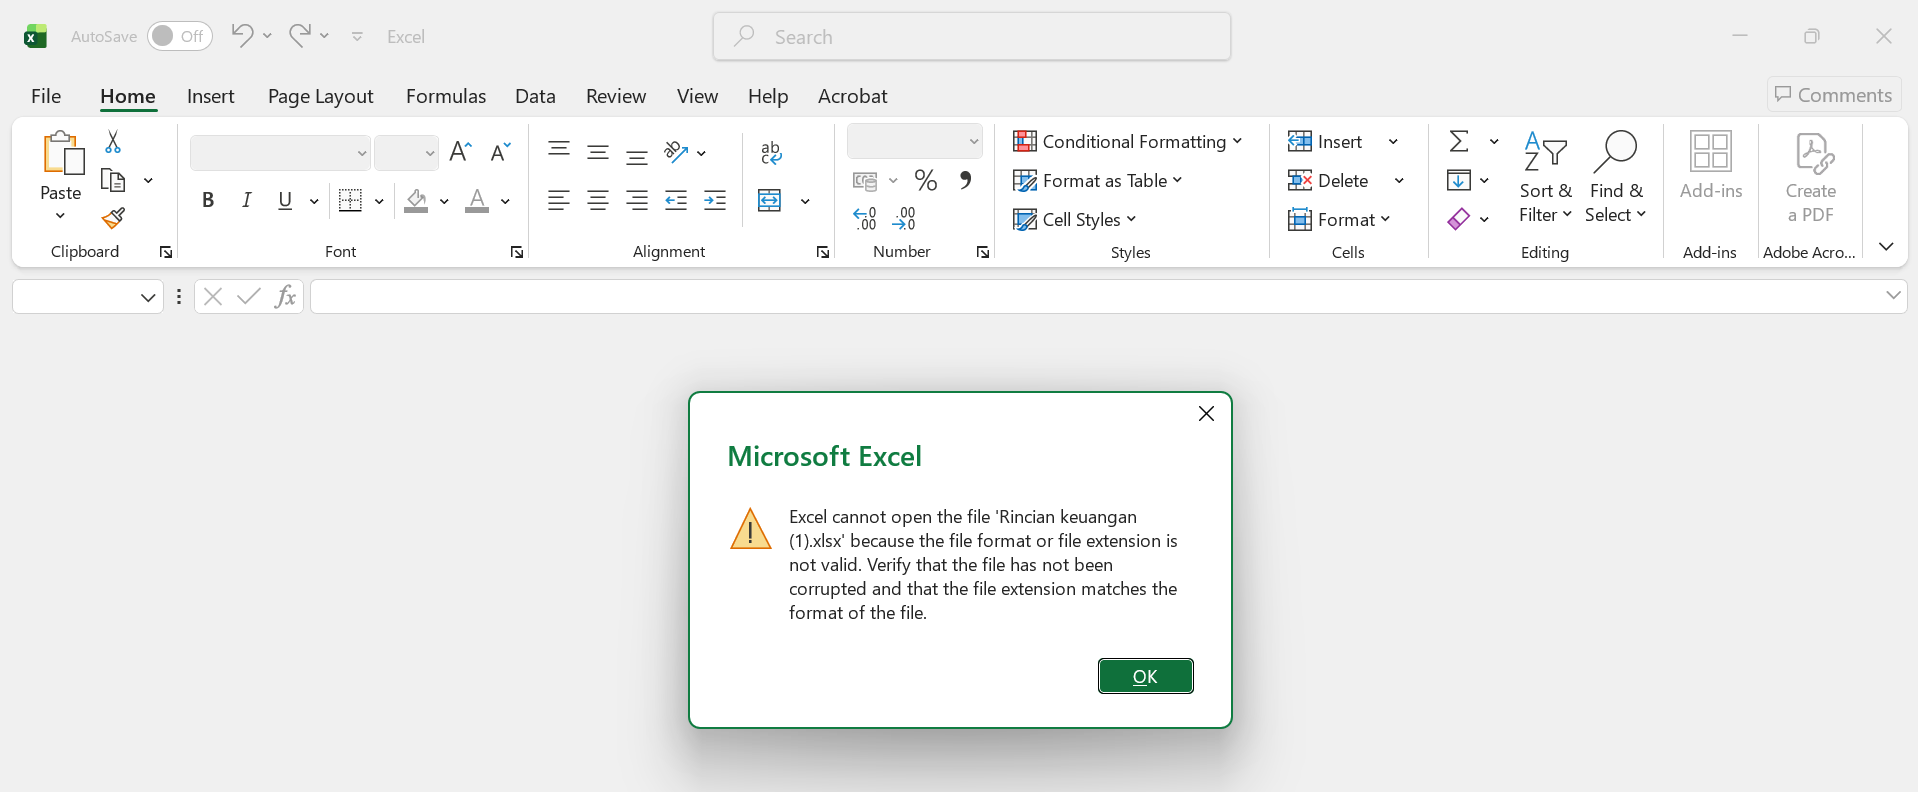Switch to the Review tab
Image resolution: width=1918 pixels, height=792 pixels.
pos(616,96)
